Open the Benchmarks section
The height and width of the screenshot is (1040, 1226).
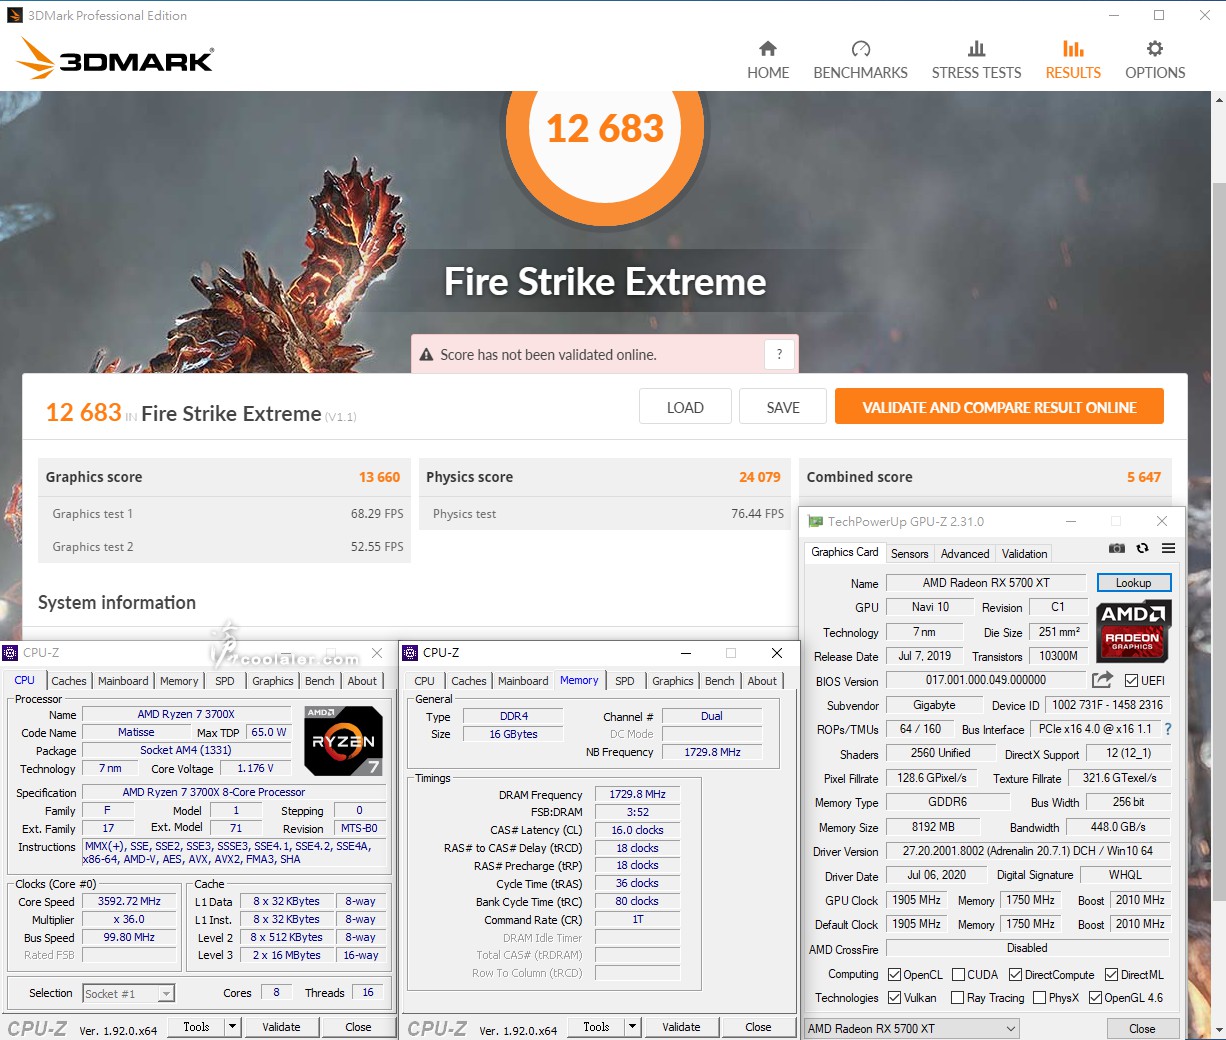tap(860, 60)
